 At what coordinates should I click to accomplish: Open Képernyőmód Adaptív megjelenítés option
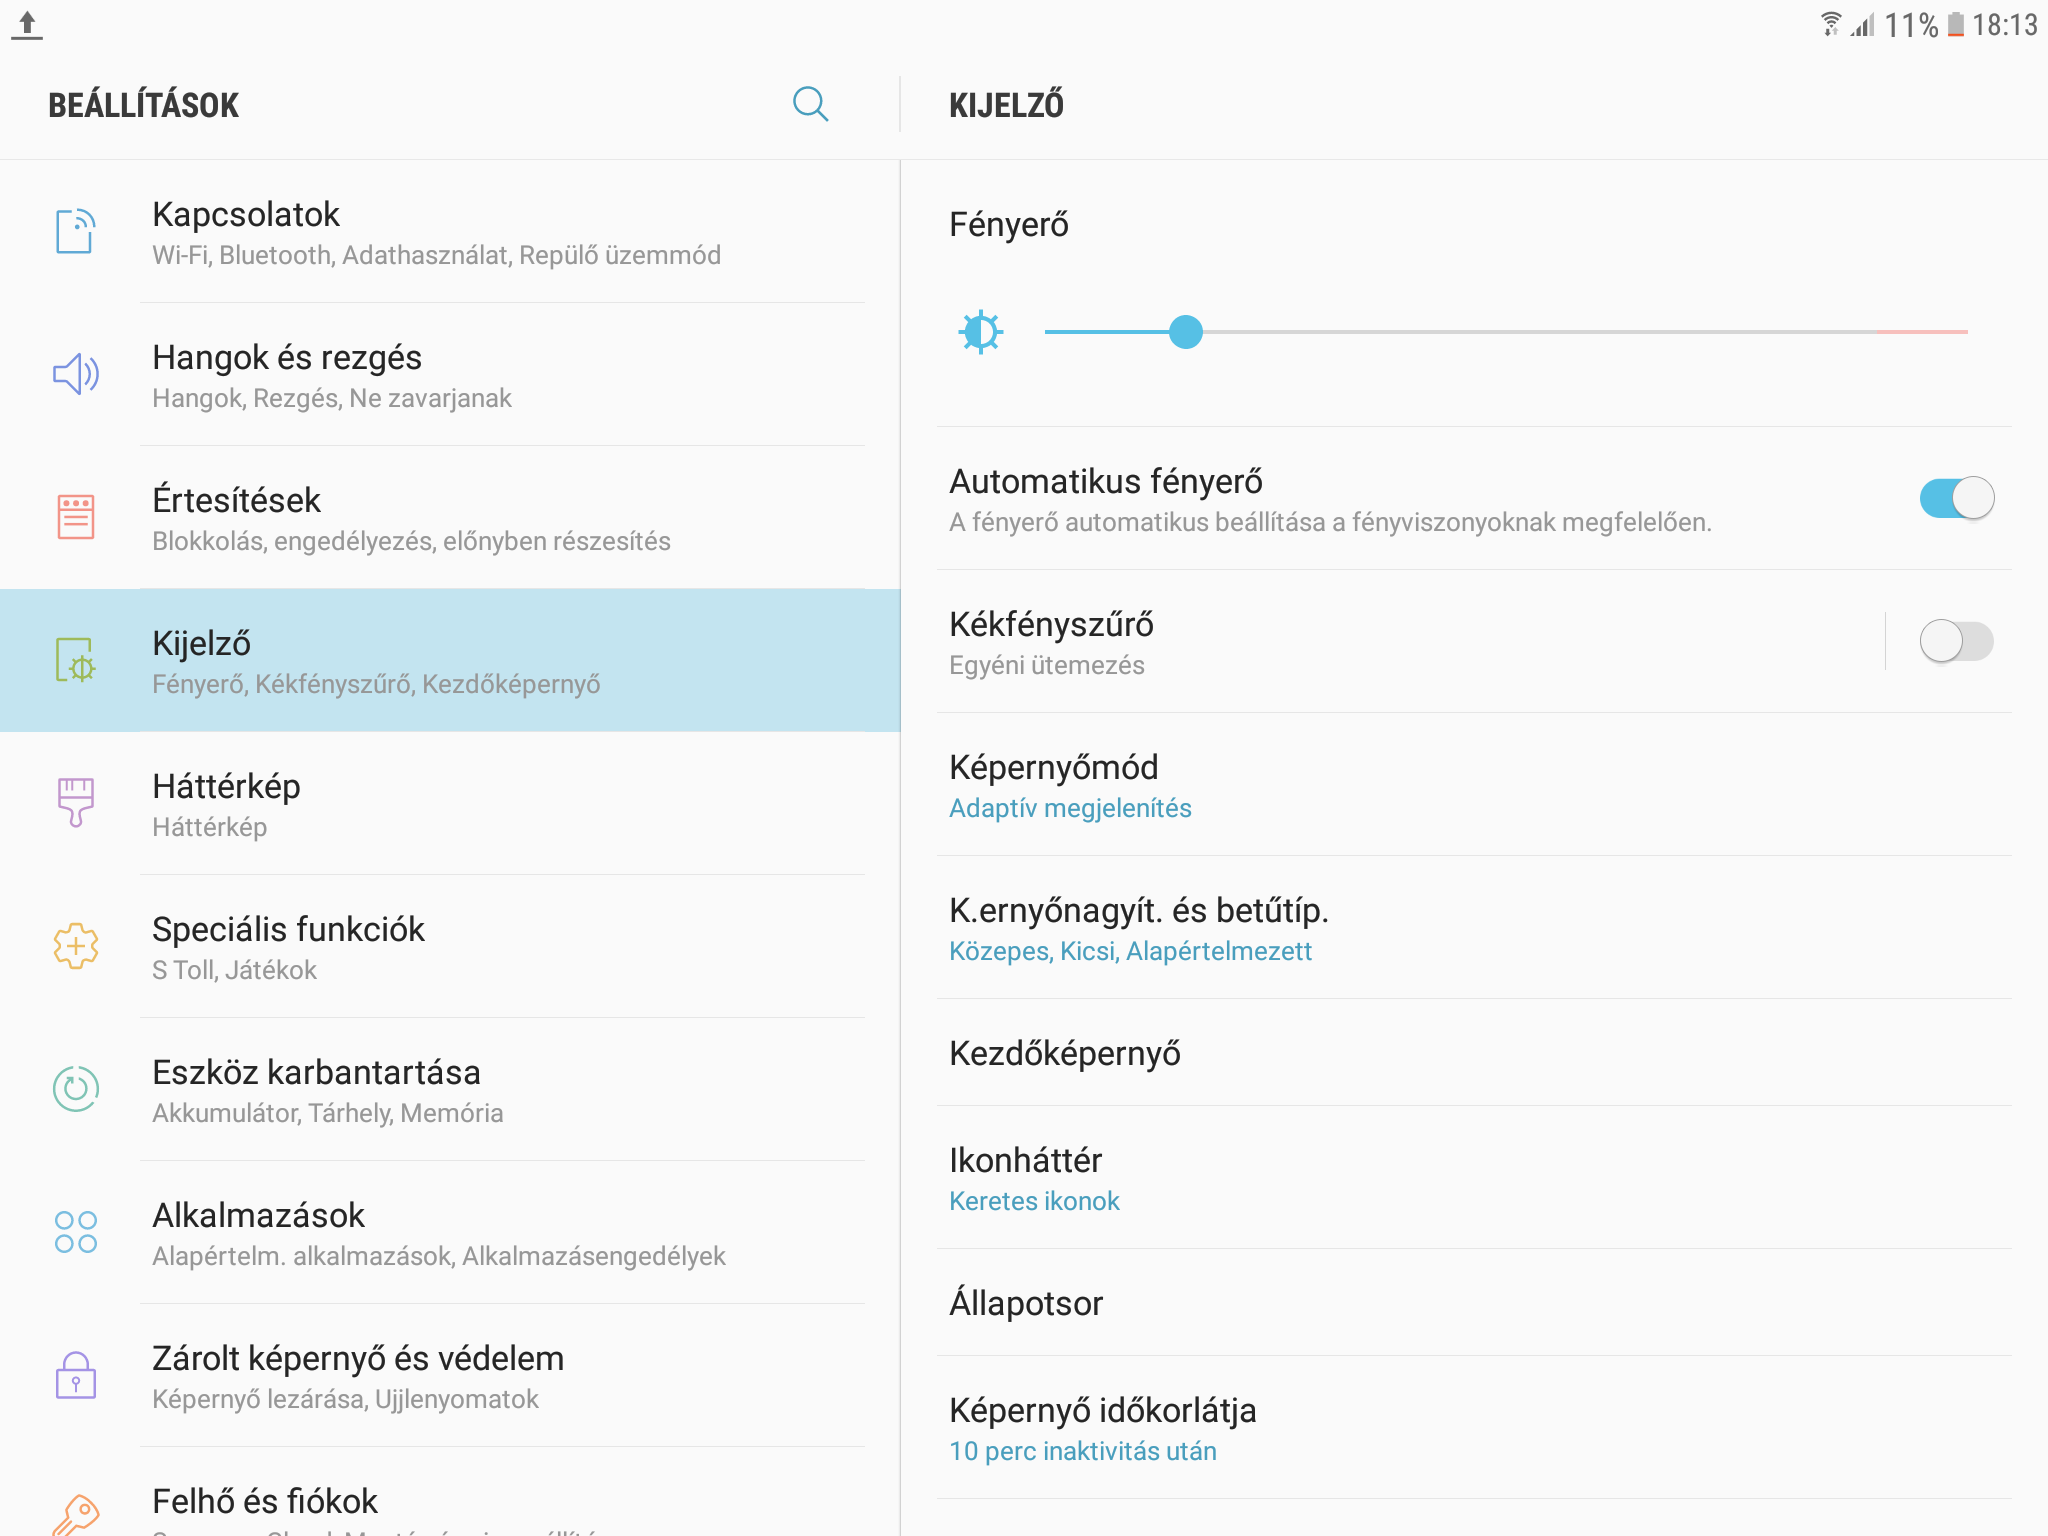[x=1474, y=785]
